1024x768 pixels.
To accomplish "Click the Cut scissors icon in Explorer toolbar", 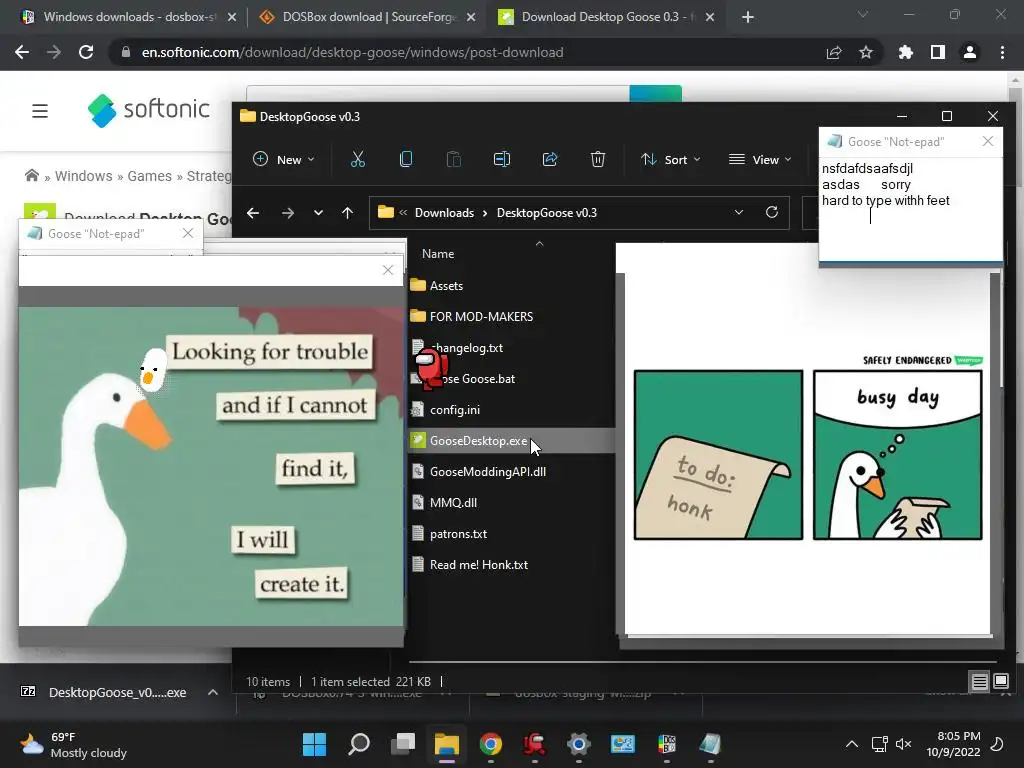I will coord(357,159).
